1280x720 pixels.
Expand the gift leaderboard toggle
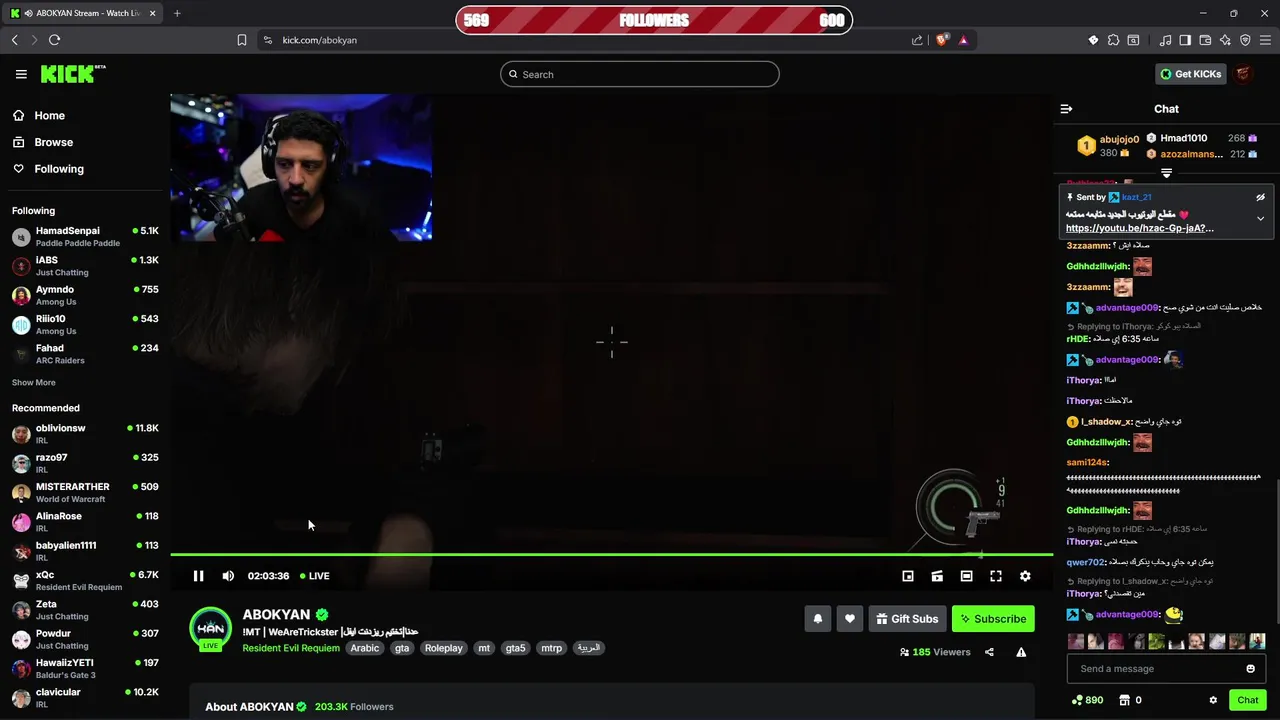1166,173
